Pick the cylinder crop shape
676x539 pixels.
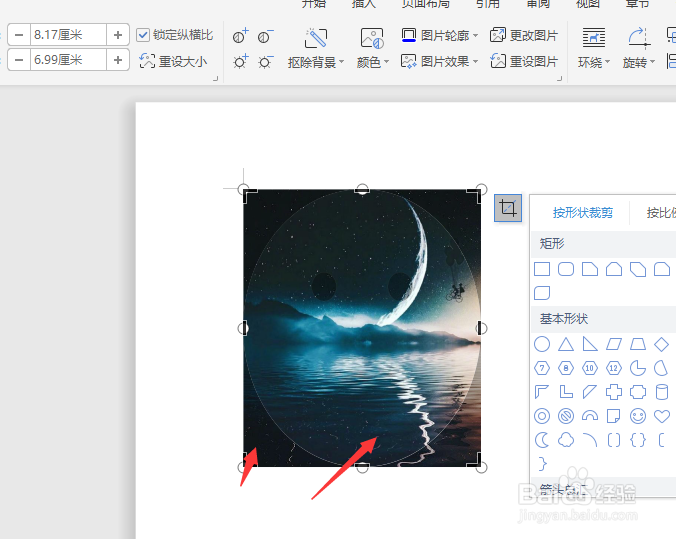click(x=661, y=392)
